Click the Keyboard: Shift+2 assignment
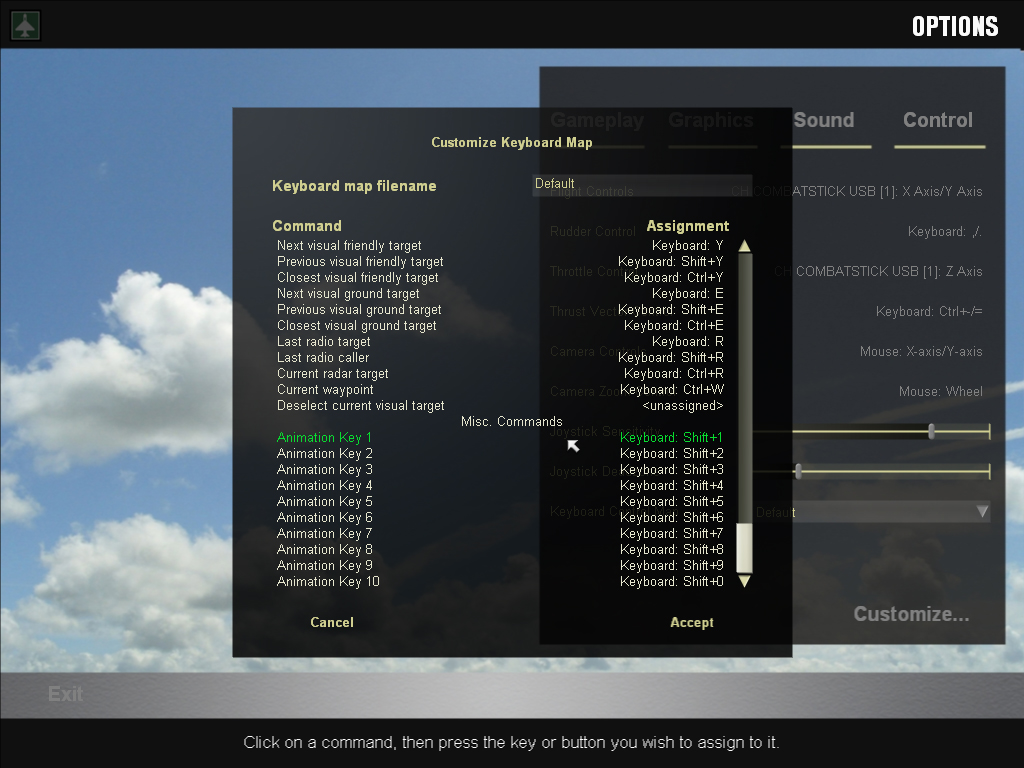The image size is (1024, 768). [671, 454]
